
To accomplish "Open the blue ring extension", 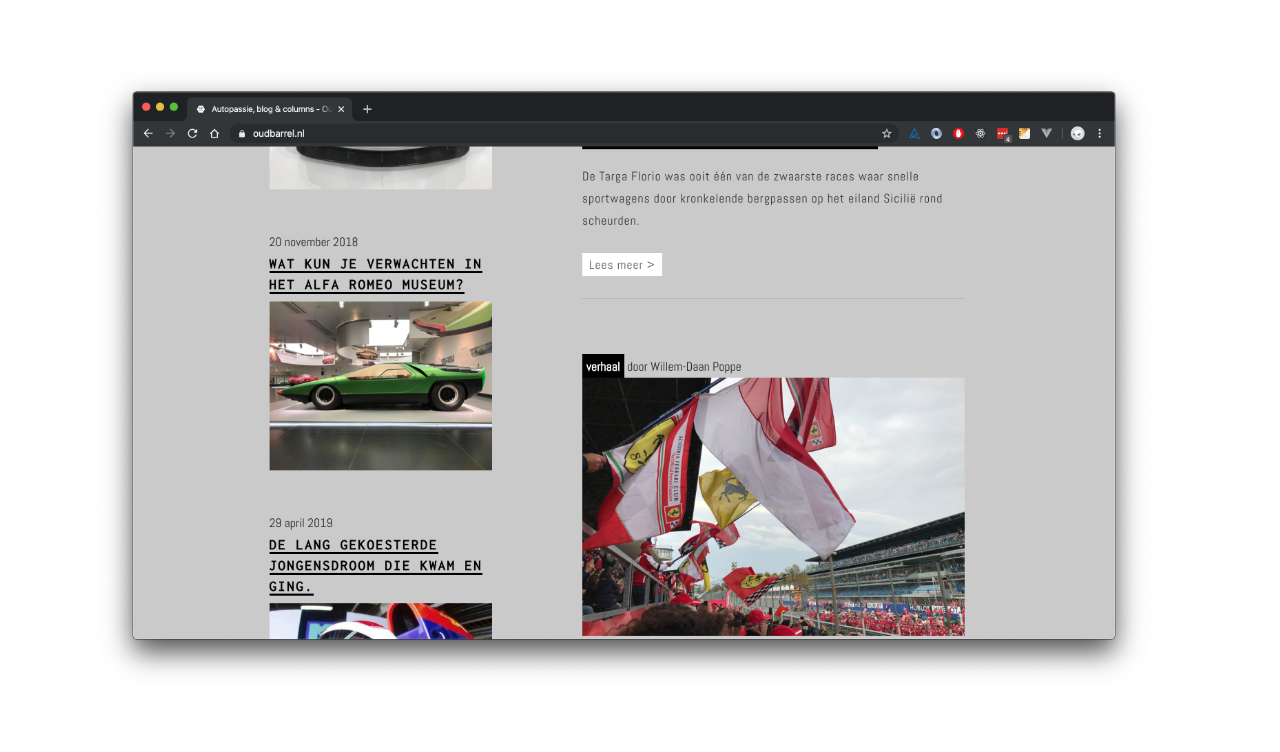I will pos(936,133).
